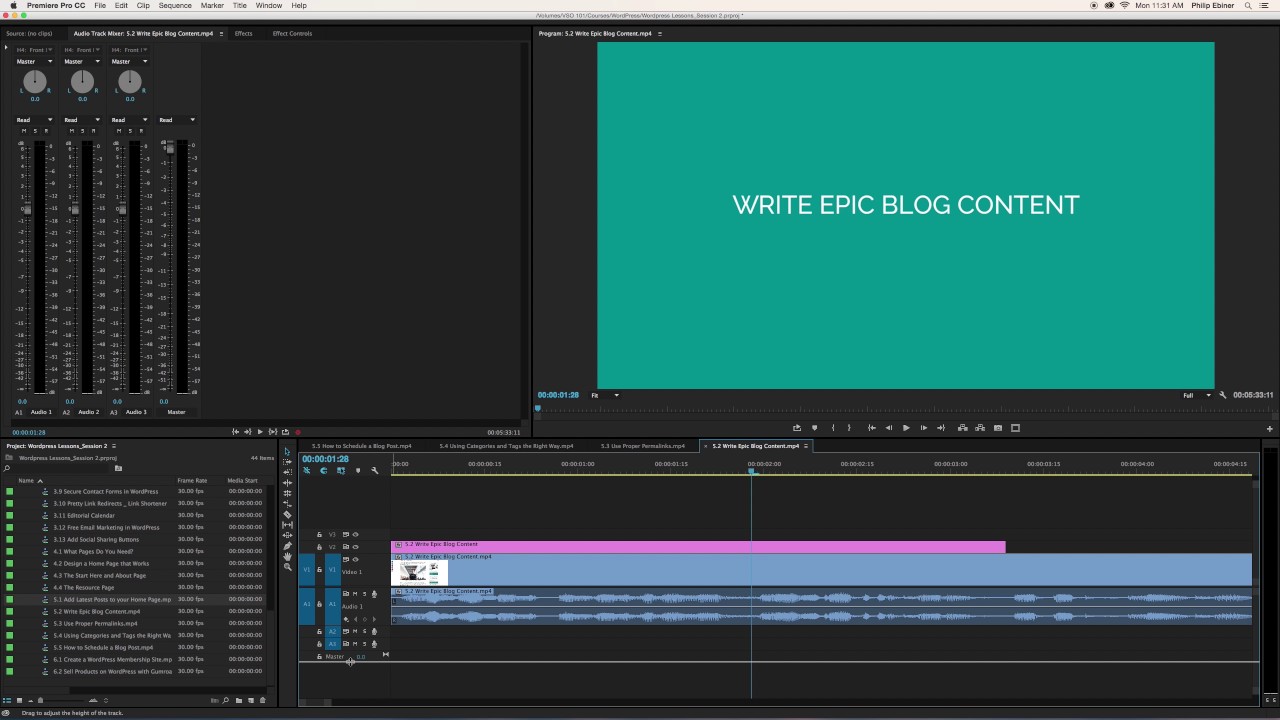Screen dimensions: 1280x720
Task: Mute track A1 in timeline header
Action: pyautogui.click(x=355, y=594)
